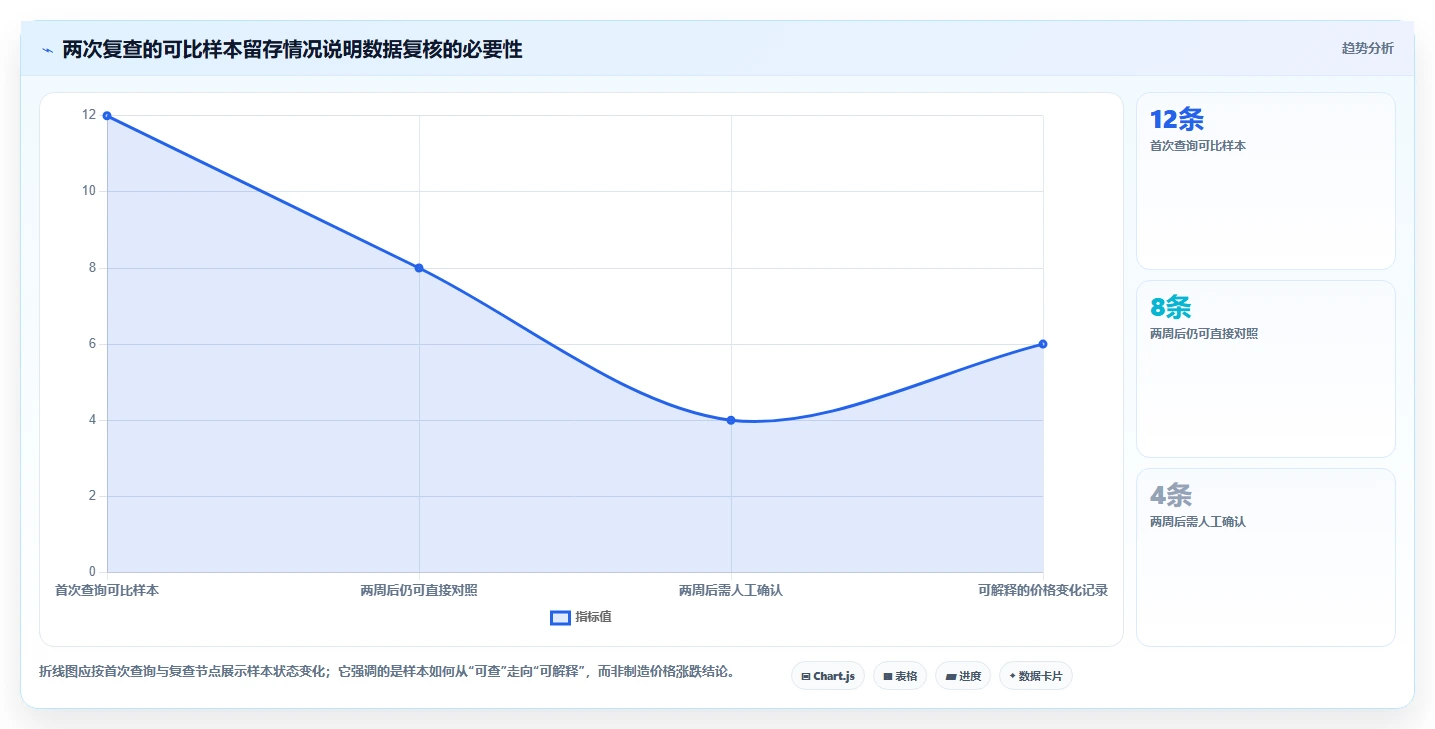Toggle the 指标值 legend item

coord(581,617)
